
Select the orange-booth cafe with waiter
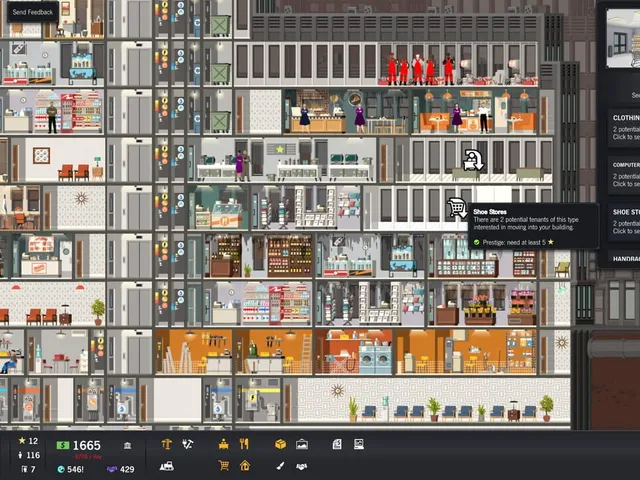pos(477,112)
